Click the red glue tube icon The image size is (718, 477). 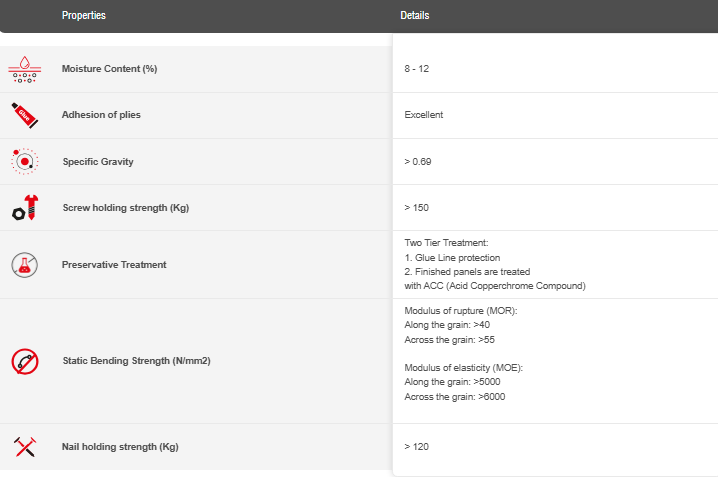tap(24, 114)
